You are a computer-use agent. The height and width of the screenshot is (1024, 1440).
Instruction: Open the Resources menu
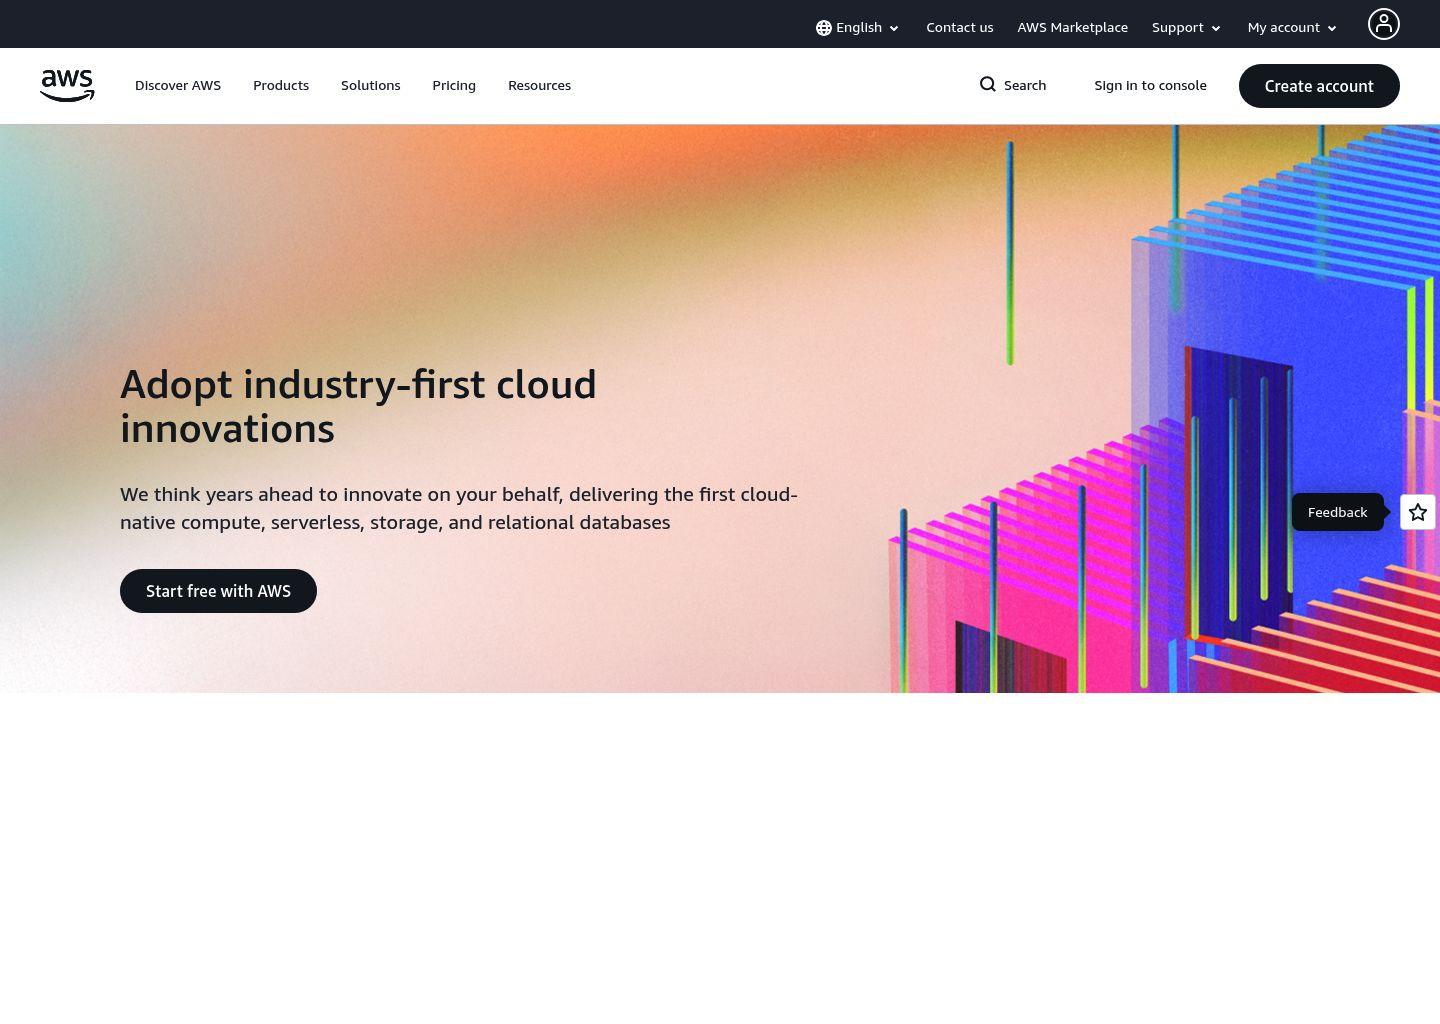coord(539,86)
